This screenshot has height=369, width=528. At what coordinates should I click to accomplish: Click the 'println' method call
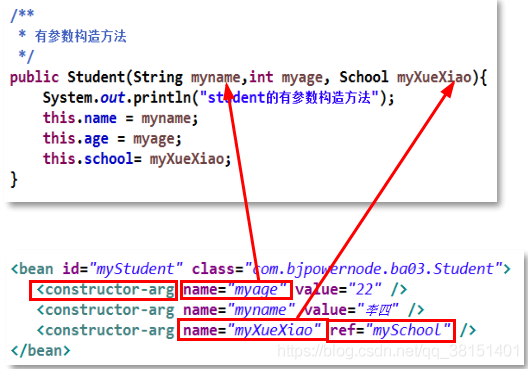point(162,98)
